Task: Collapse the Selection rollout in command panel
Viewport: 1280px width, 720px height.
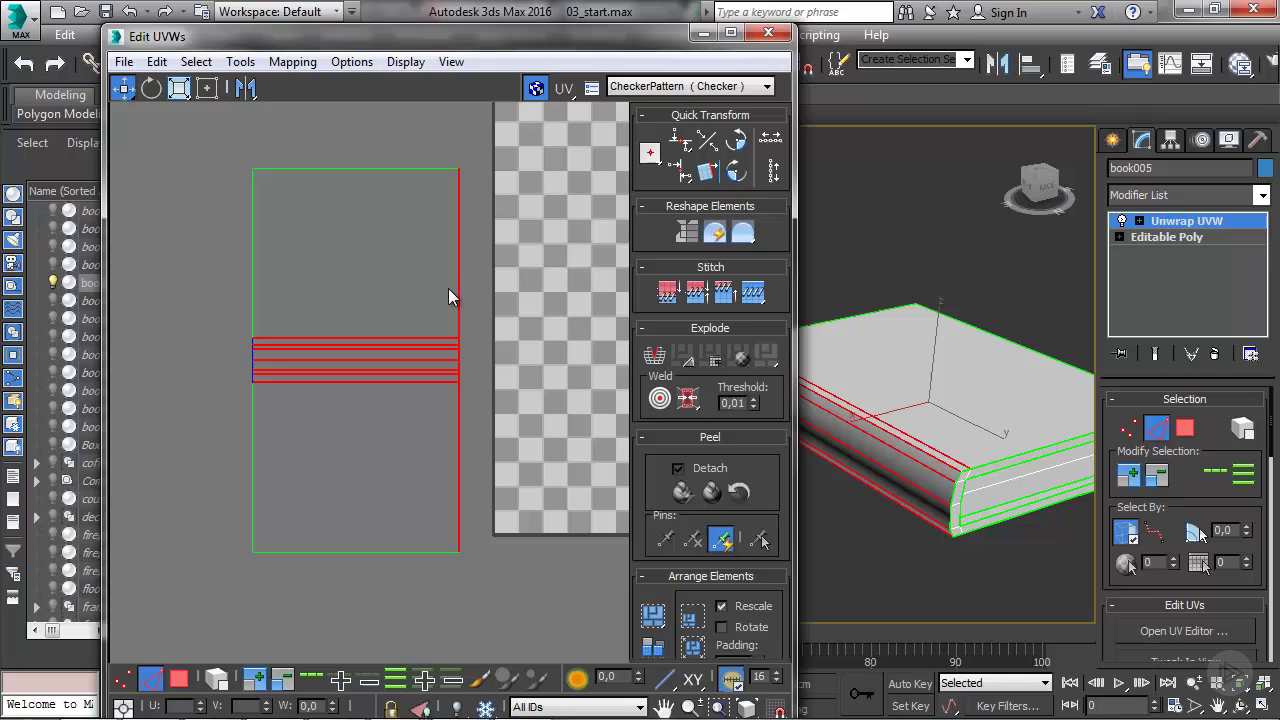Action: [1113, 399]
